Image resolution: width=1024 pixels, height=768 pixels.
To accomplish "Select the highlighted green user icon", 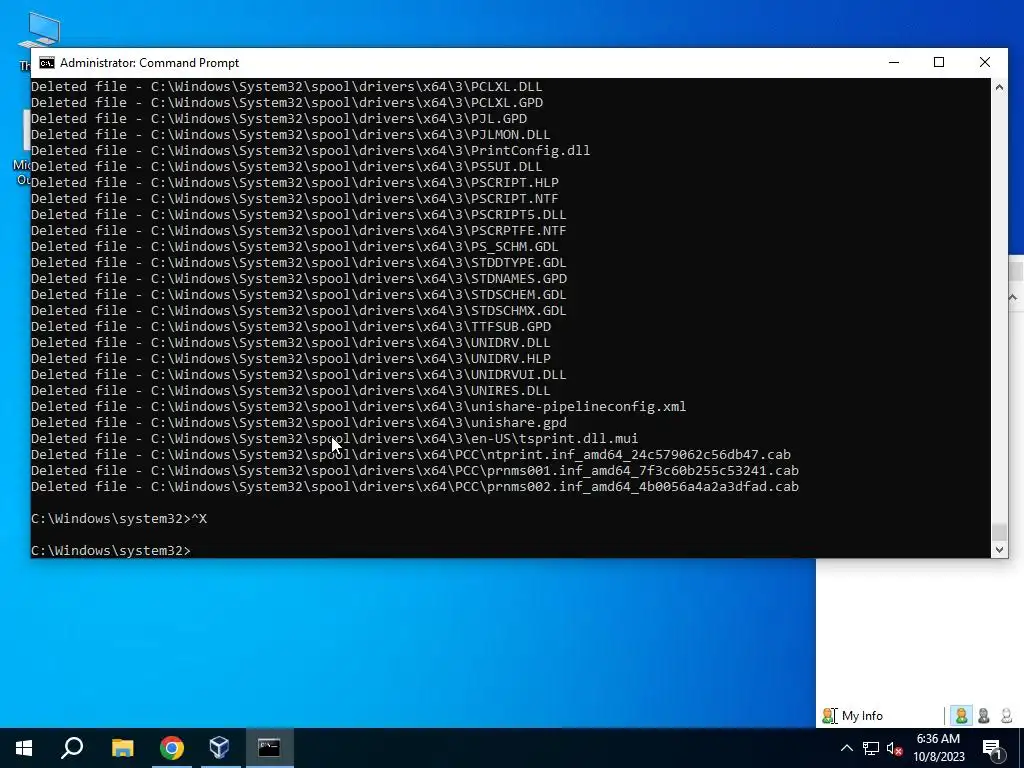I will click(961, 716).
